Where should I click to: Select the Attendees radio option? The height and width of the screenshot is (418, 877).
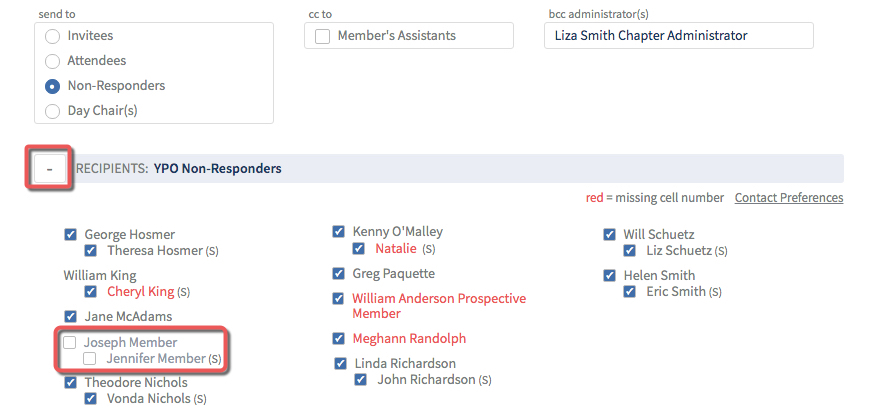[x=52, y=61]
